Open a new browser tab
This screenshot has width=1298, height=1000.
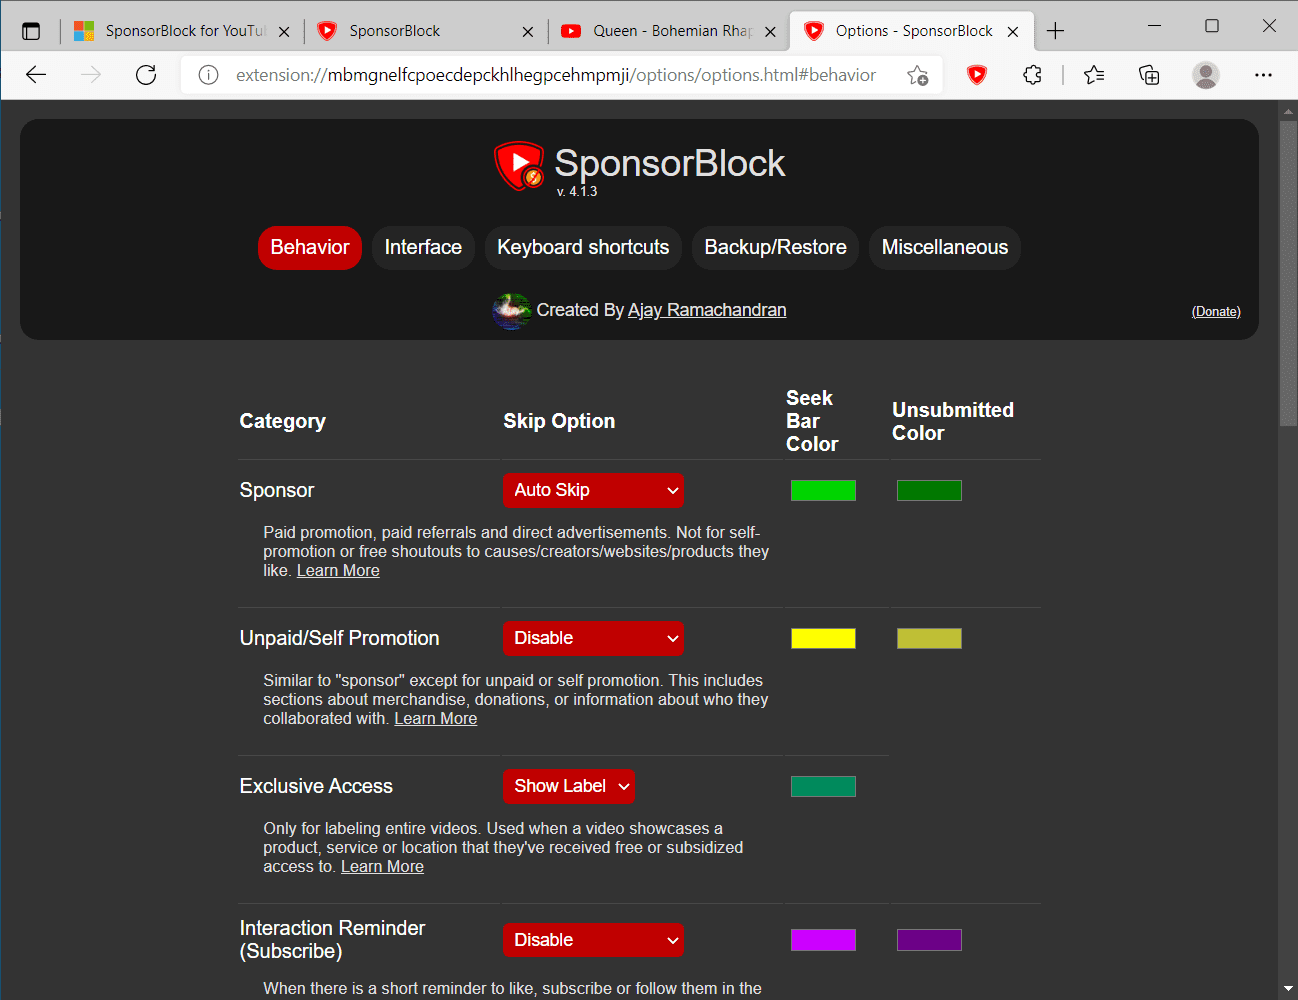tap(1055, 31)
